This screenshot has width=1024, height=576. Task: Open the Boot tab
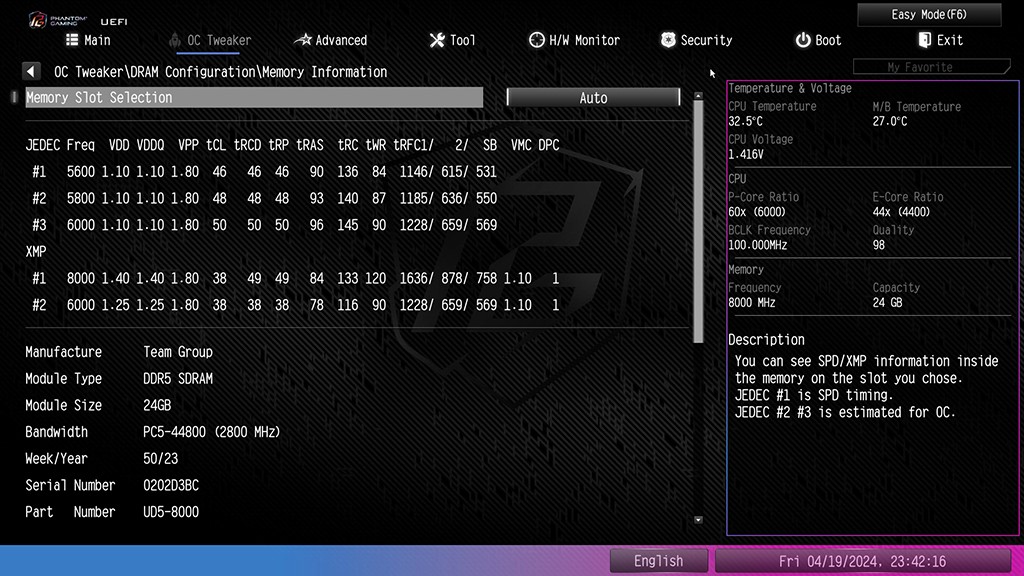tap(818, 40)
